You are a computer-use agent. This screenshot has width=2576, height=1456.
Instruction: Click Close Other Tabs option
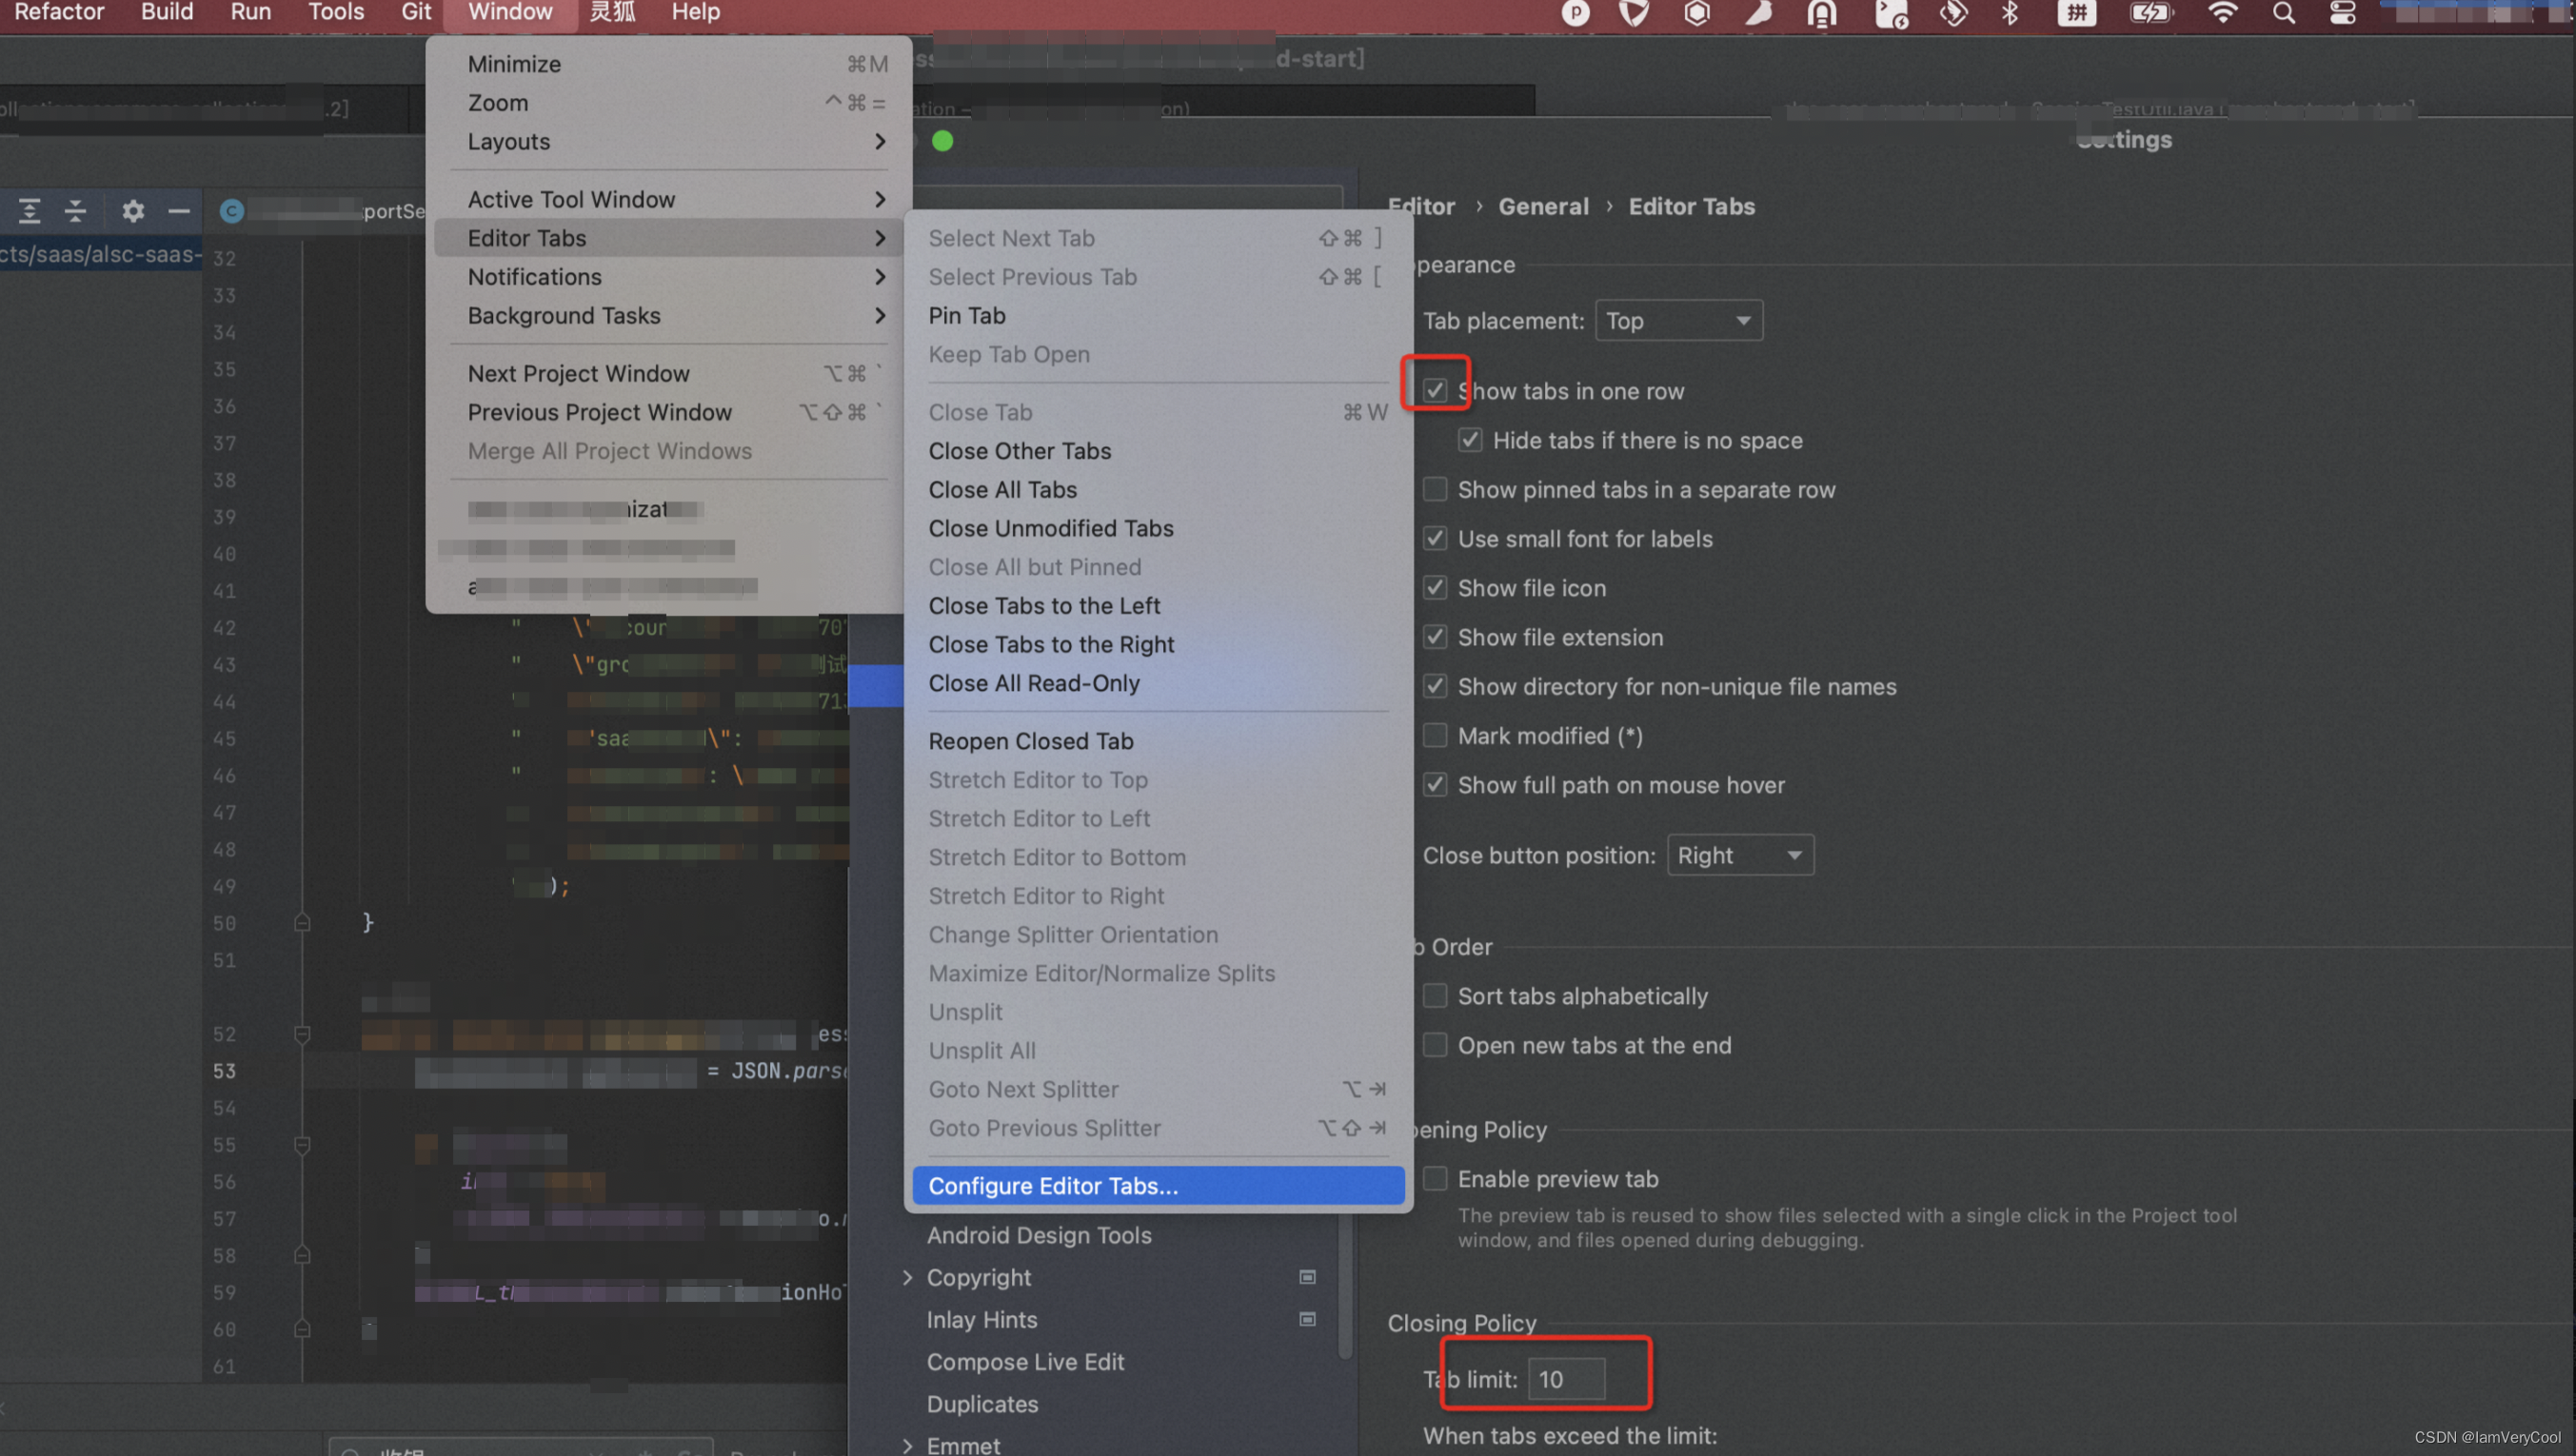click(x=1020, y=449)
